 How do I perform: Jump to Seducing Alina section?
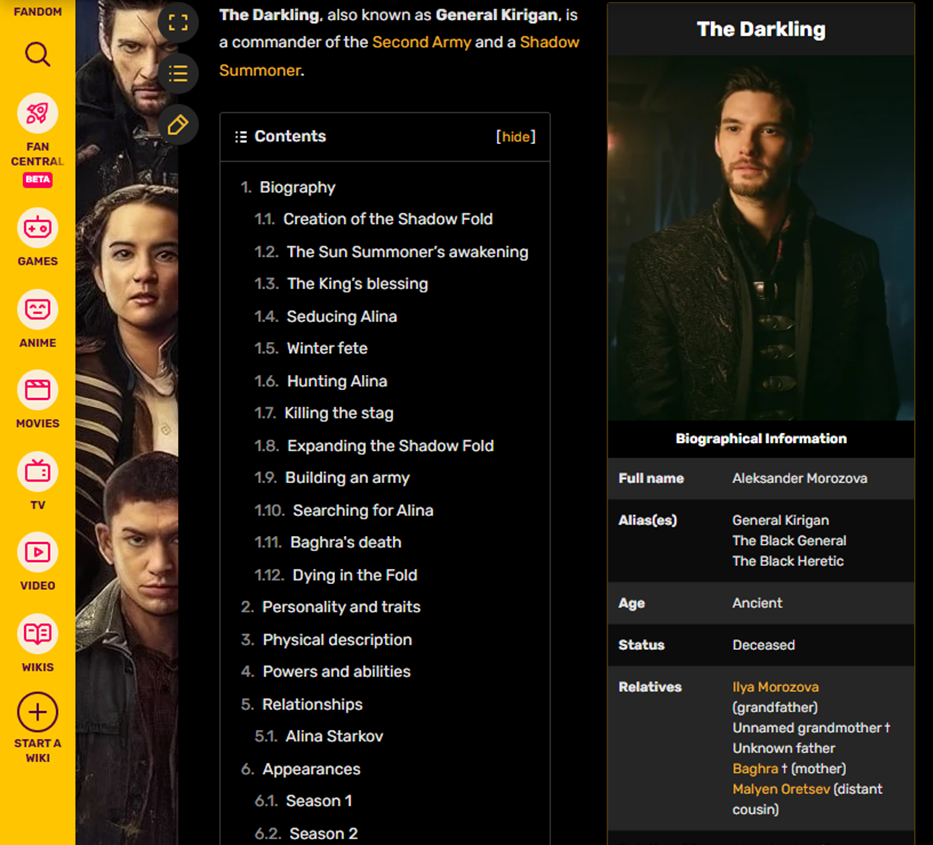click(x=342, y=317)
